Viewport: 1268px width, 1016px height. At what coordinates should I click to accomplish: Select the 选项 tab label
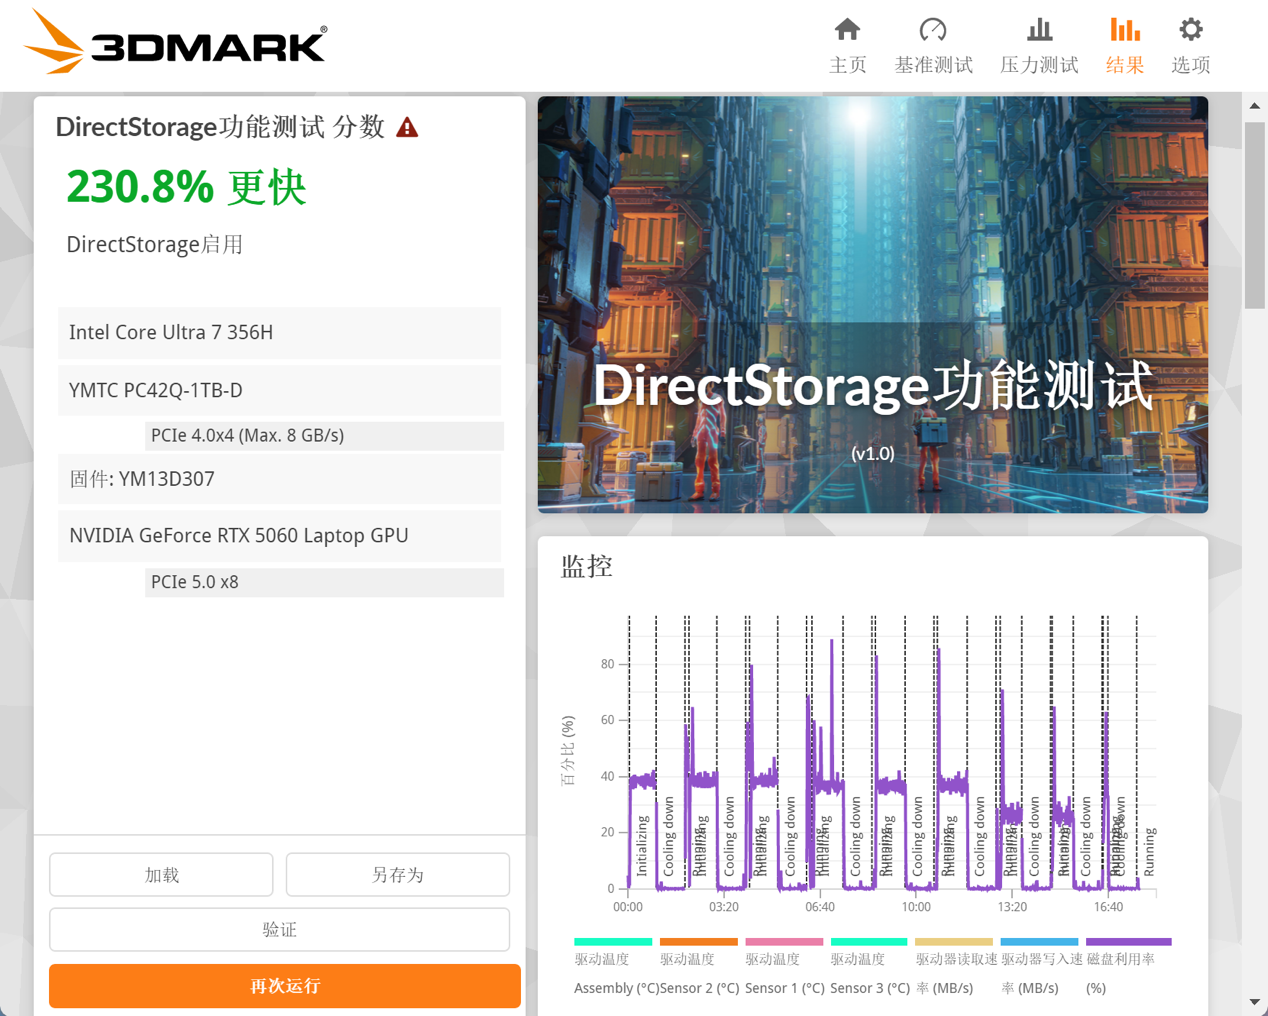click(x=1190, y=65)
